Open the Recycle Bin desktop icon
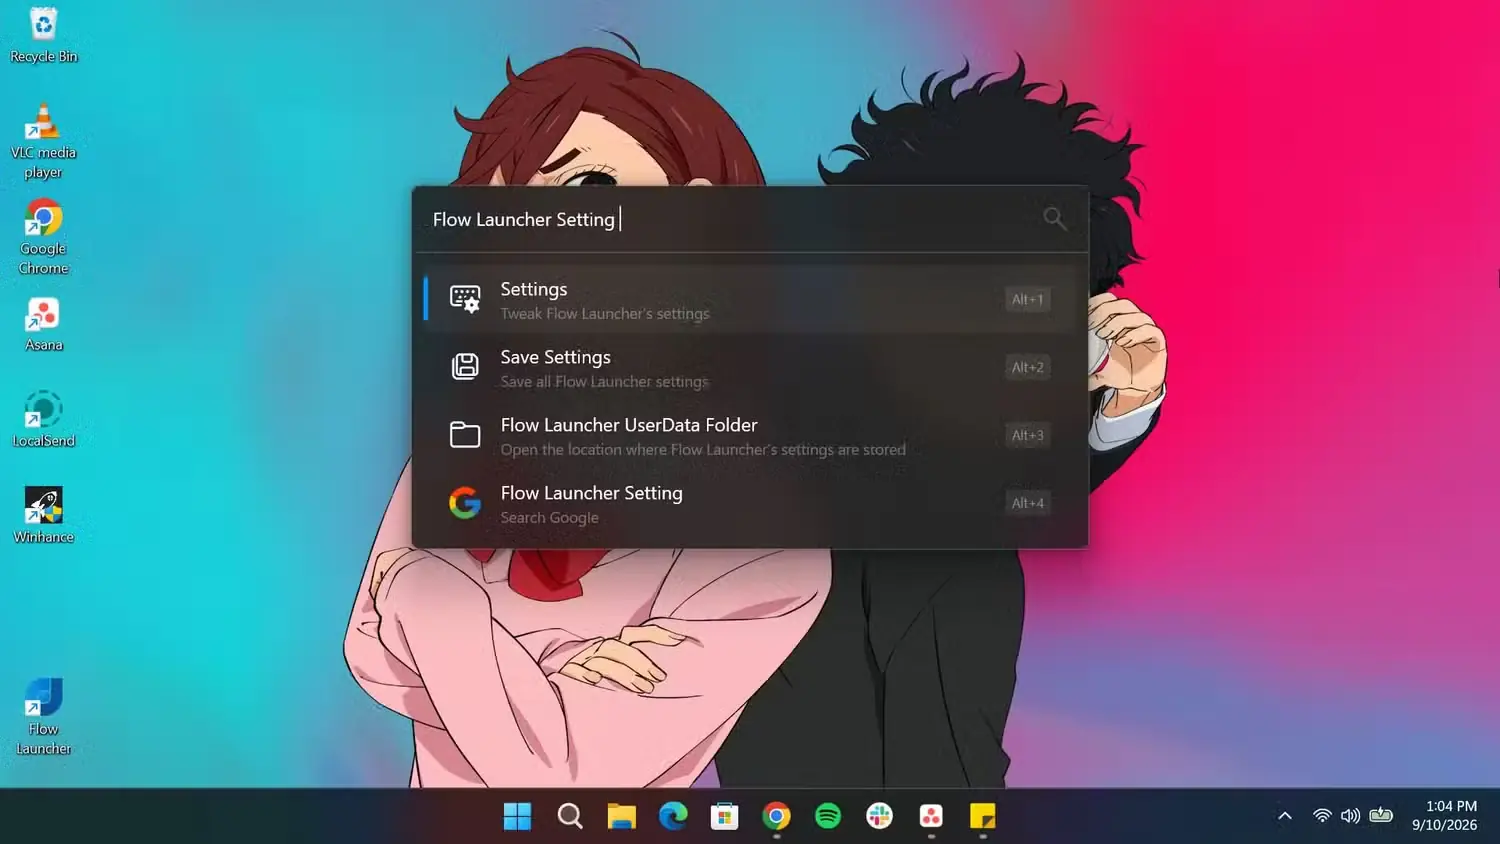 (43, 35)
